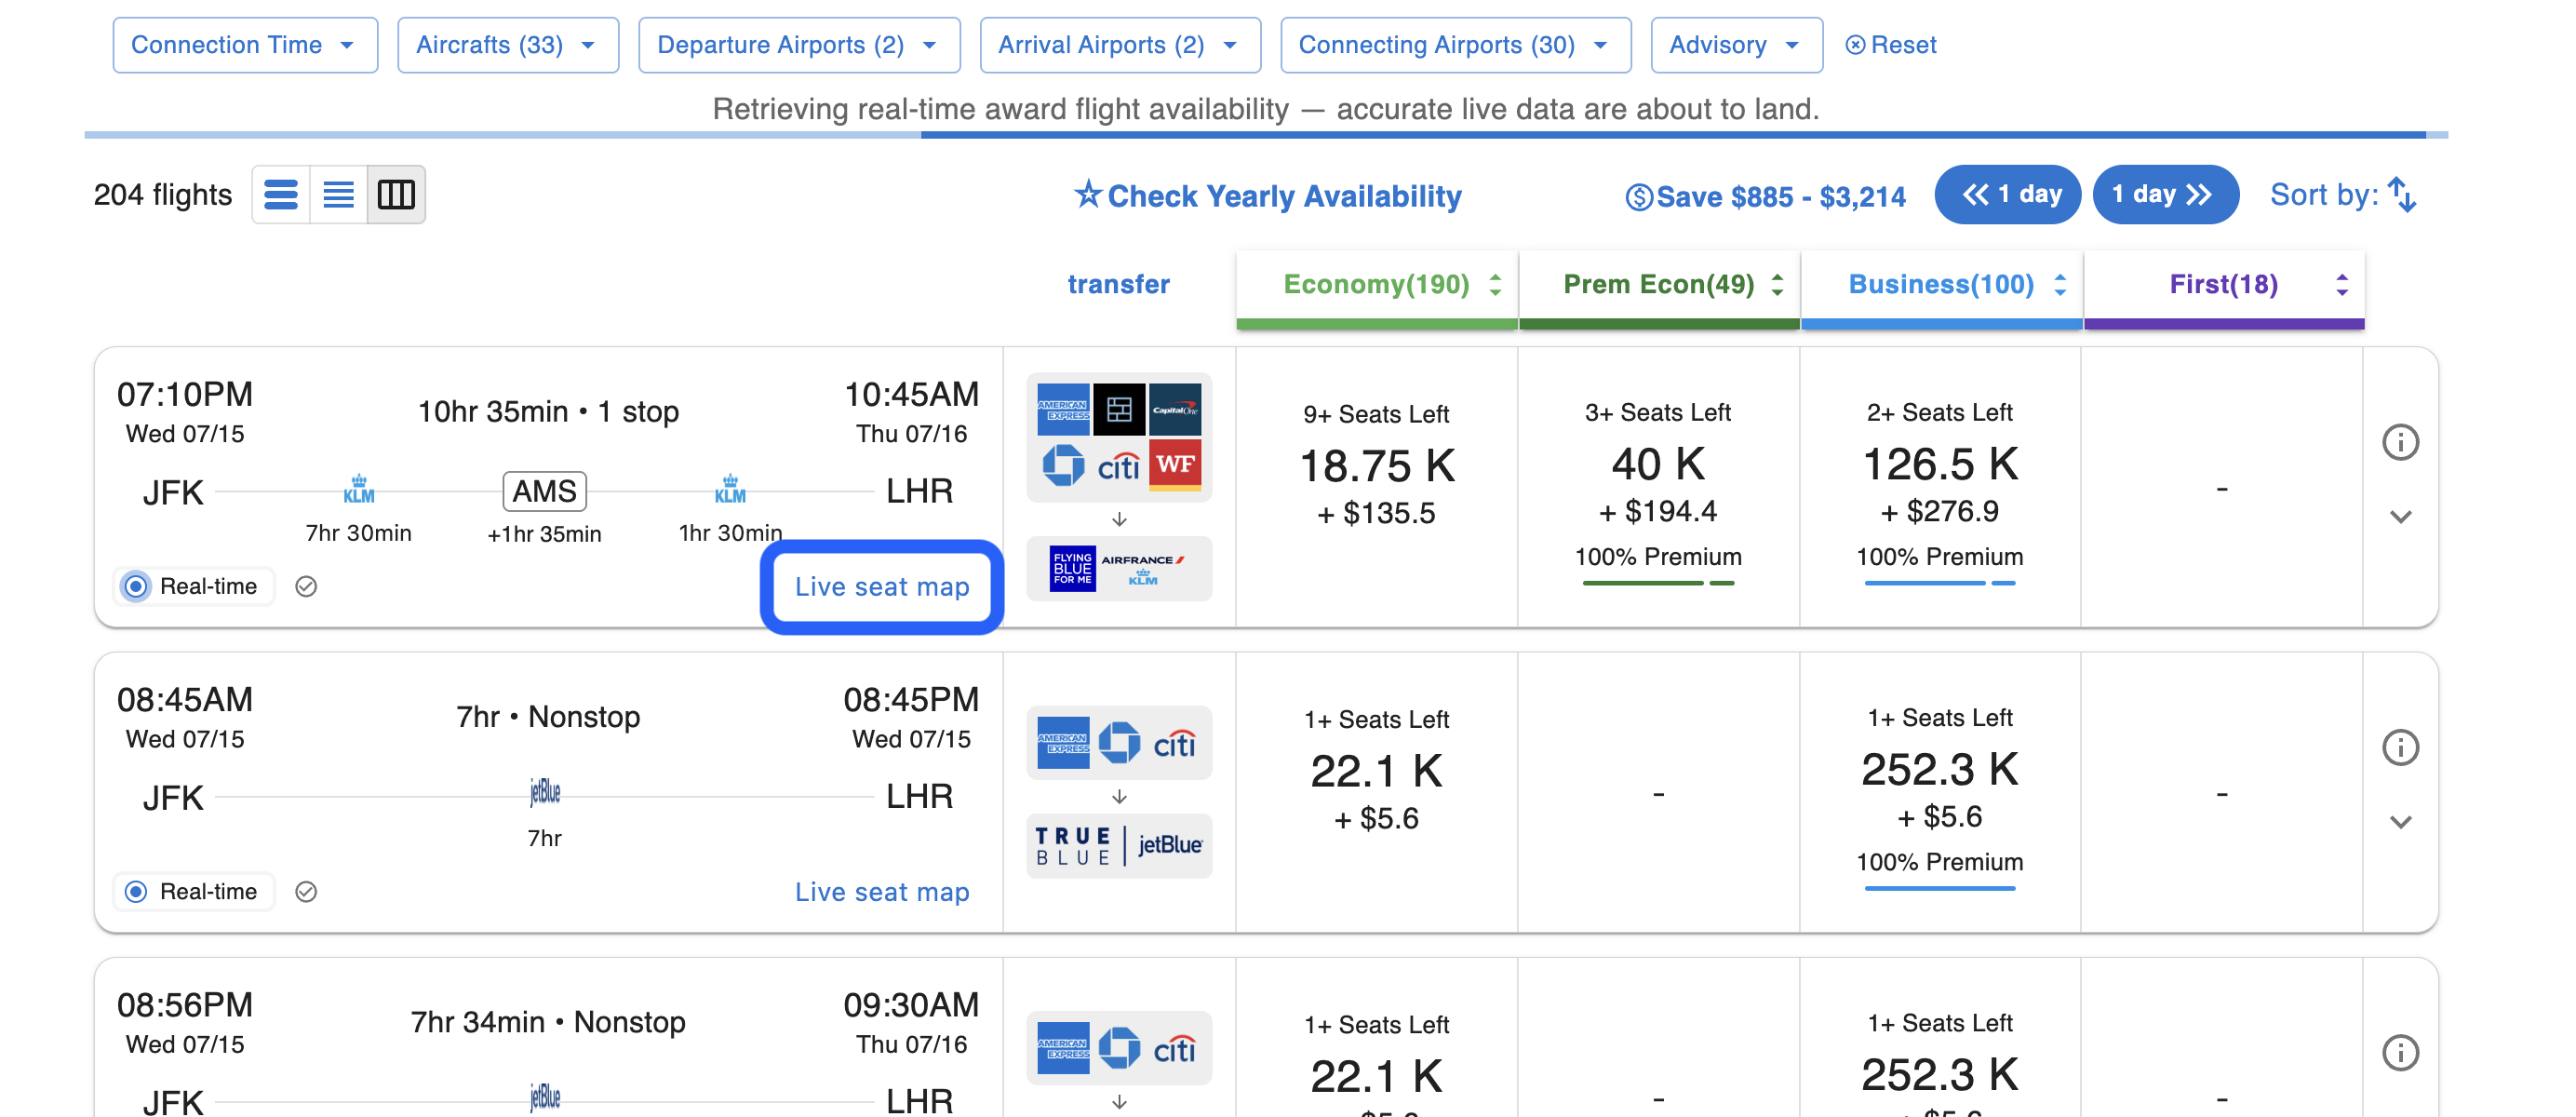This screenshot has height=1117, width=2576.
Task: Open info icon for 08:56PM flight
Action: point(2400,1051)
